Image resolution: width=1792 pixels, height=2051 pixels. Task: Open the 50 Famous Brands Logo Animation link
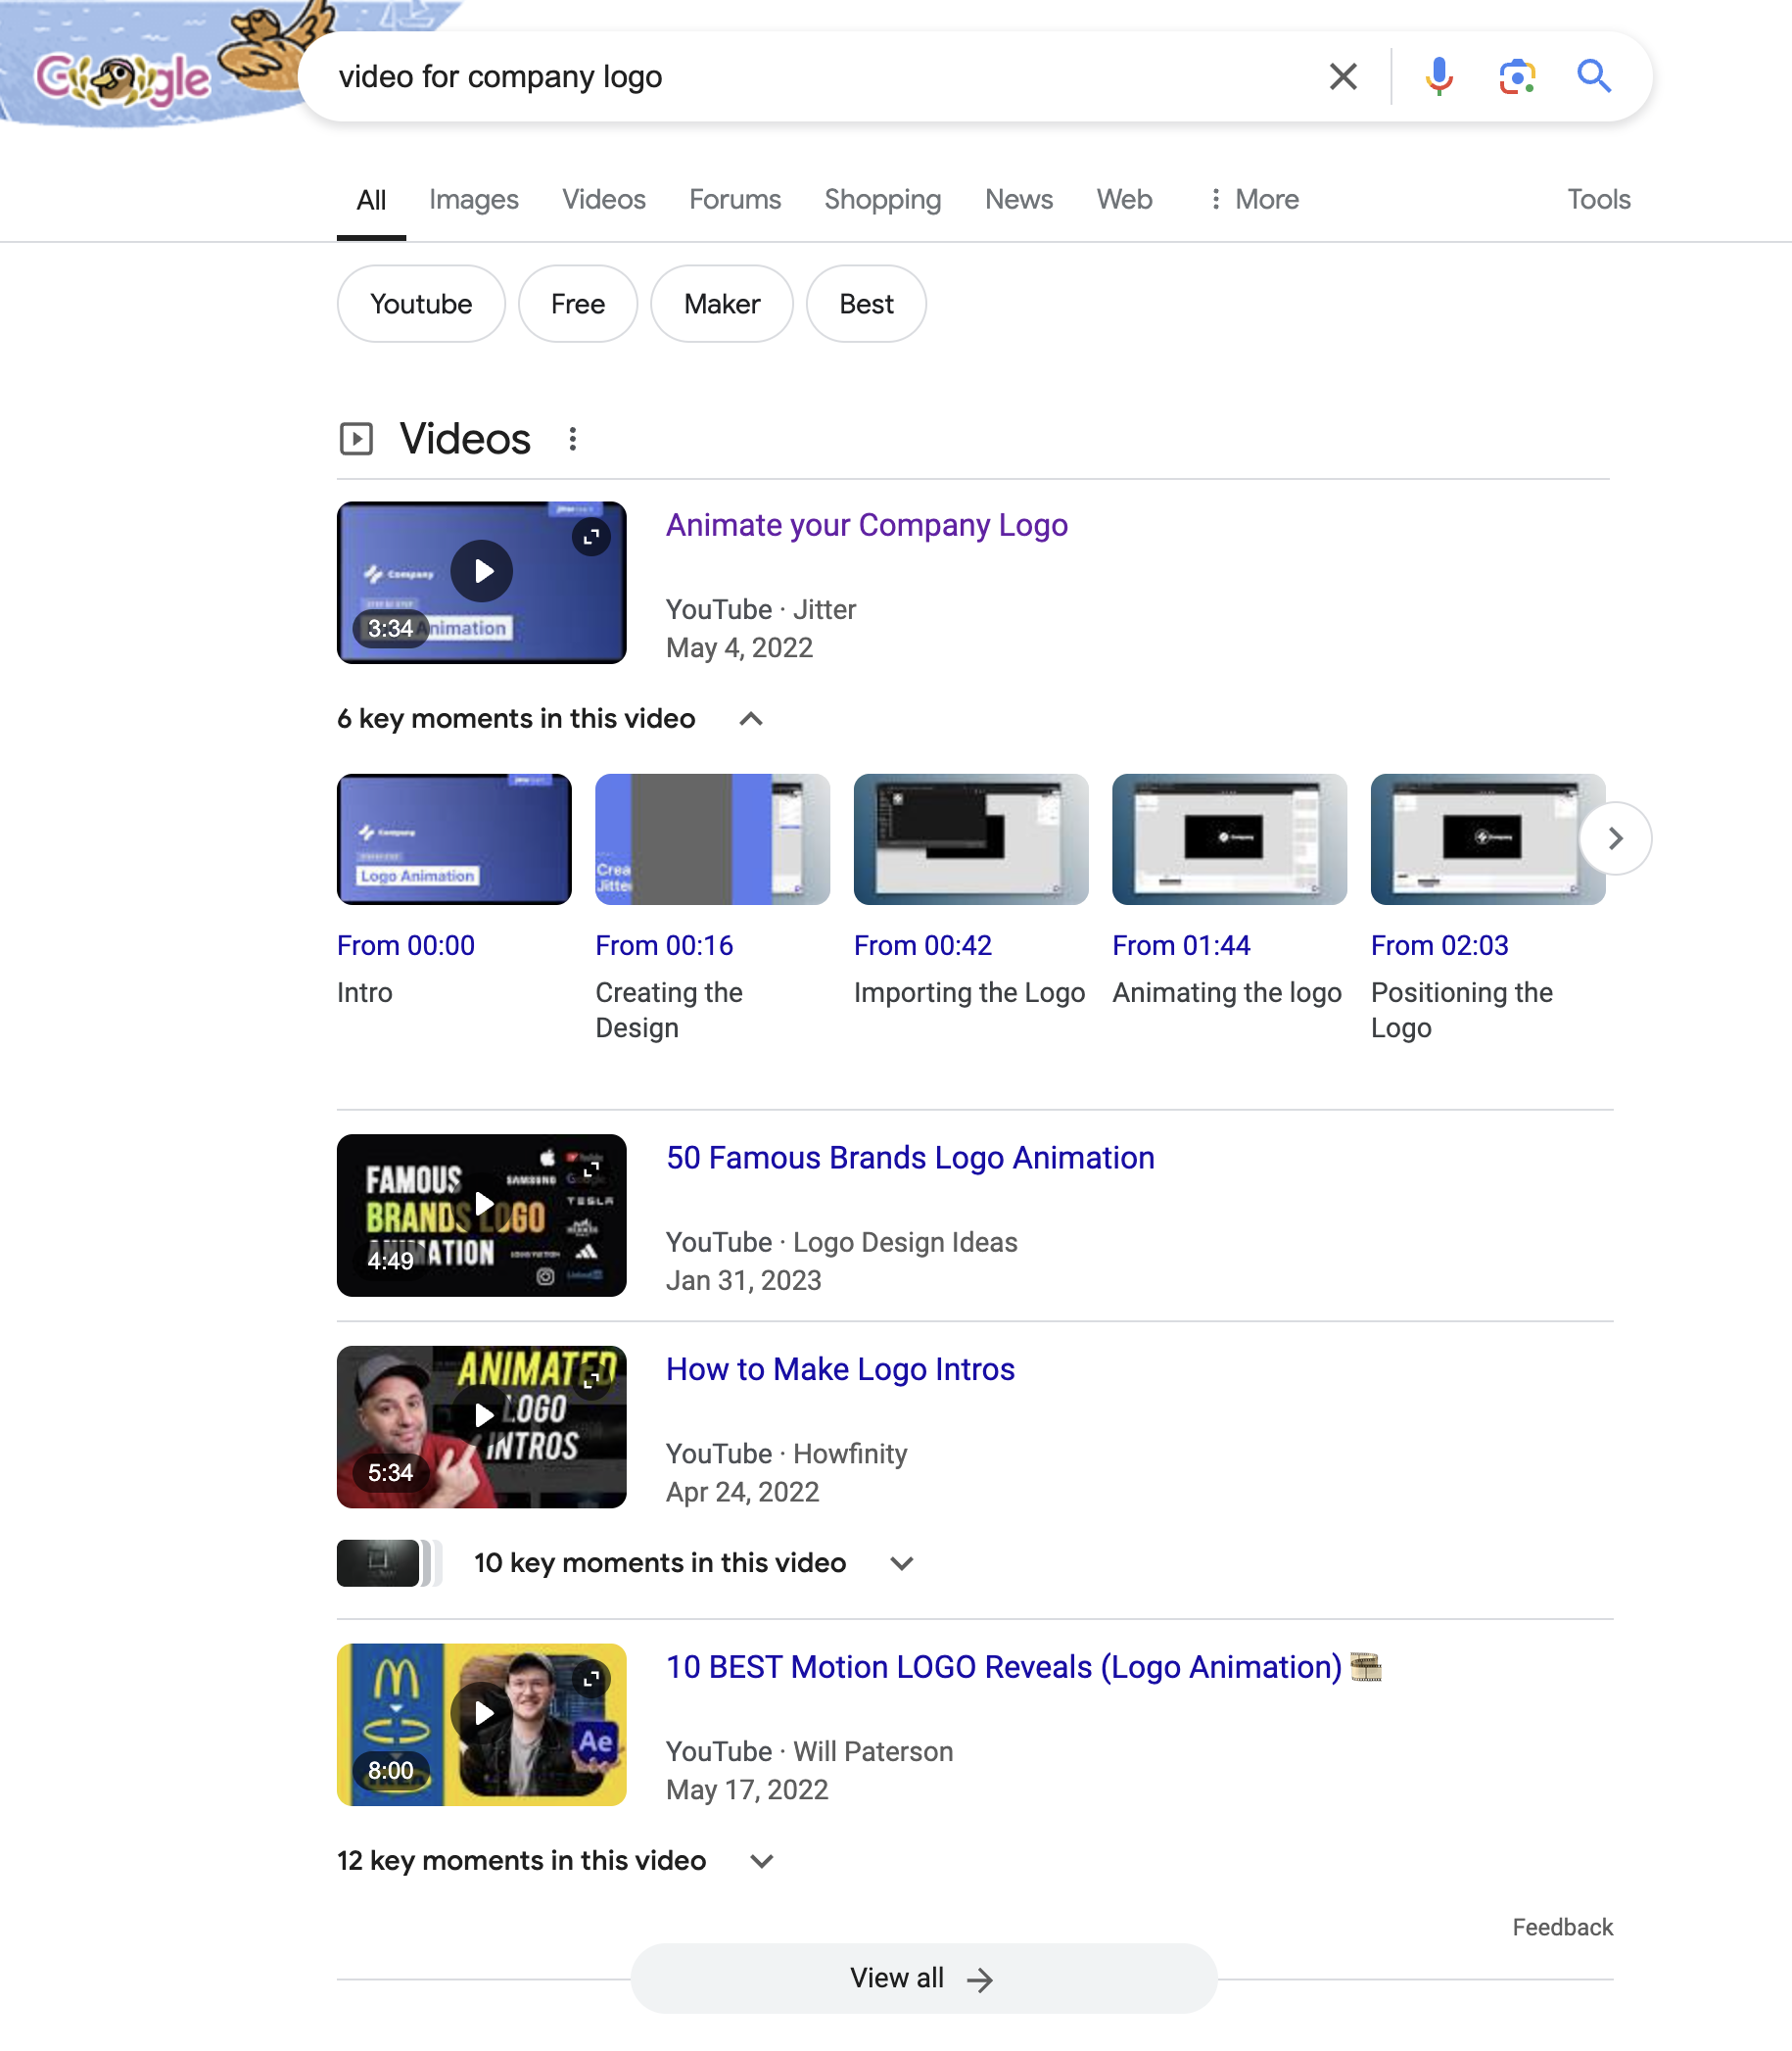tap(910, 1158)
